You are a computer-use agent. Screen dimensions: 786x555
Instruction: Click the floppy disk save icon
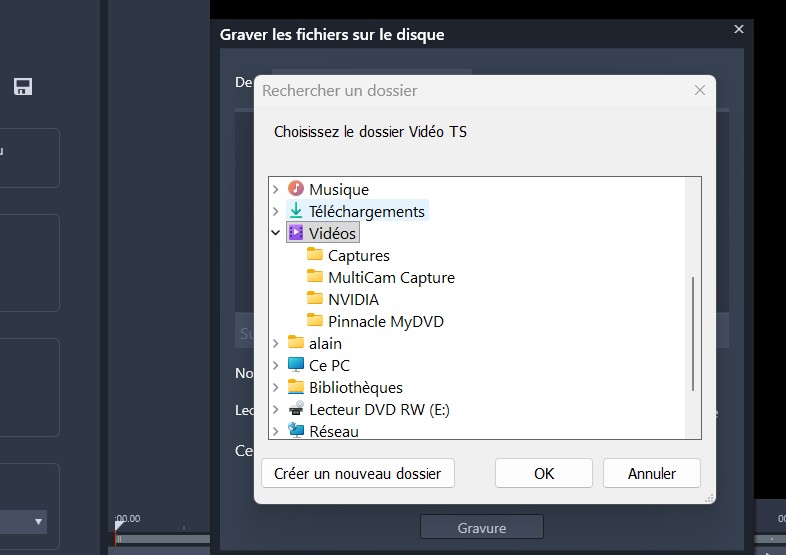pos(23,87)
